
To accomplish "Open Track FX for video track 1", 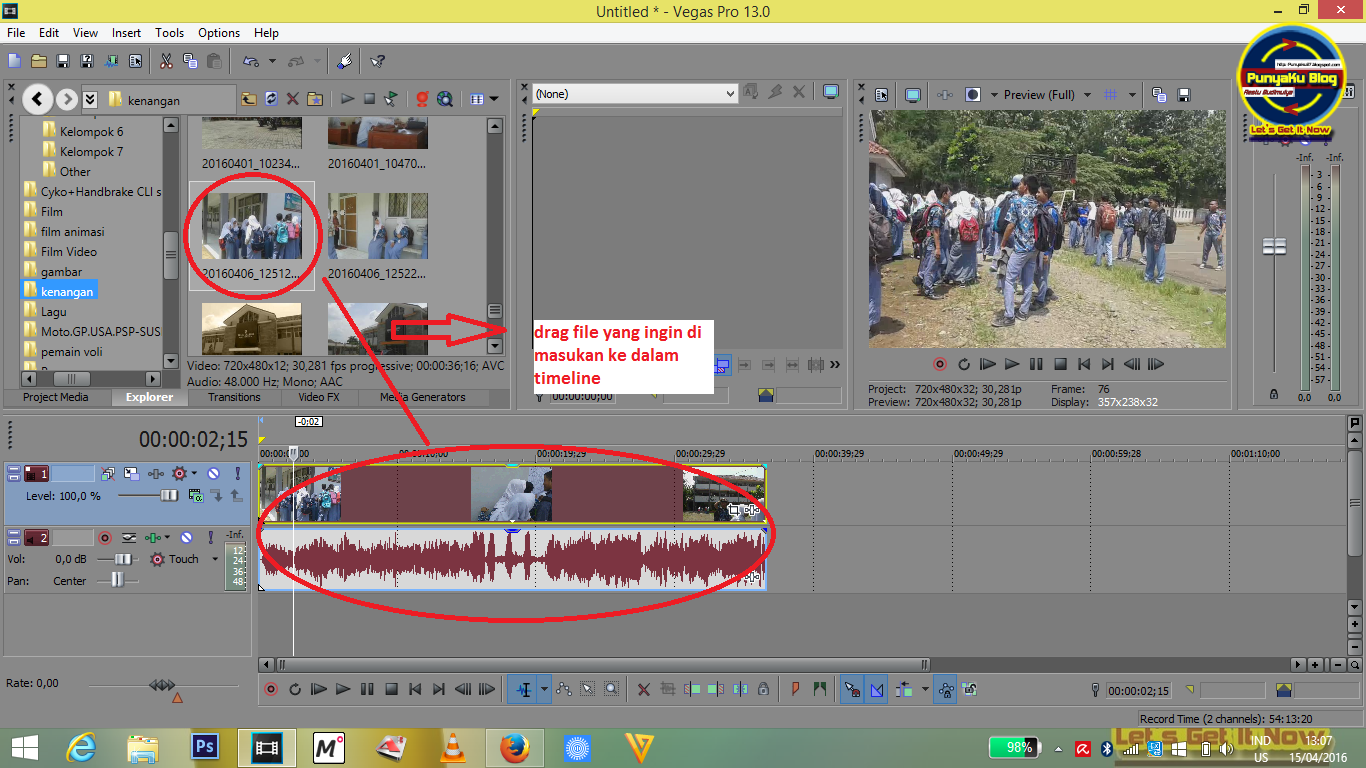I will pos(179,473).
